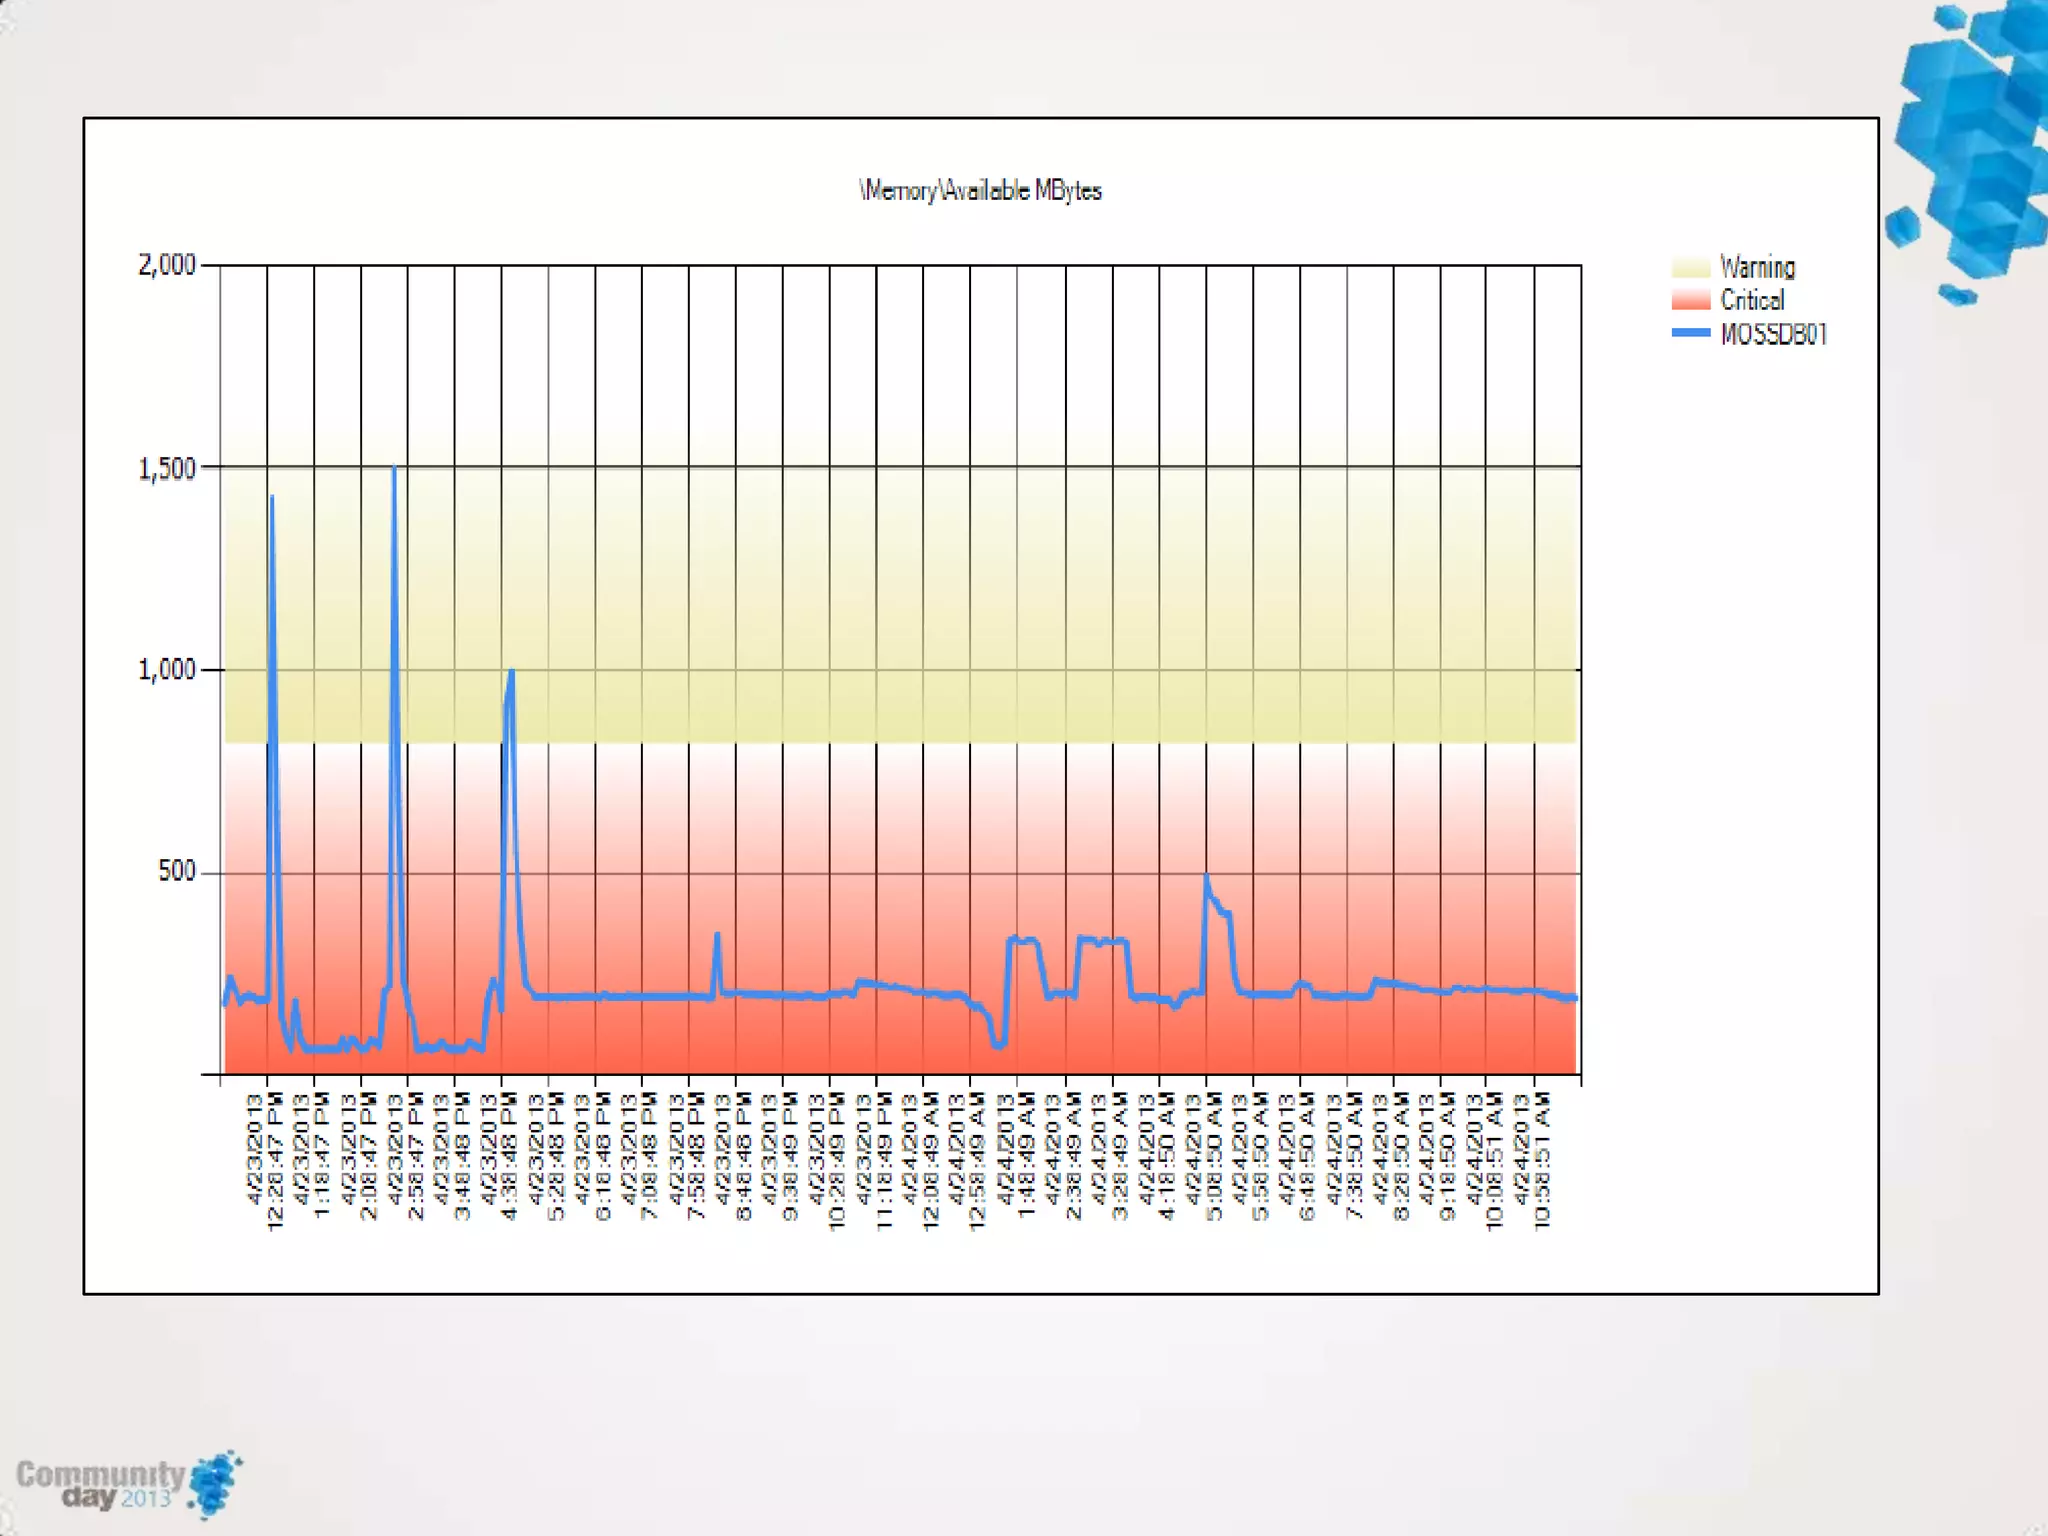Click the 1,000 y-axis label
Image resolution: width=2048 pixels, height=1536 pixels.
coord(167,670)
